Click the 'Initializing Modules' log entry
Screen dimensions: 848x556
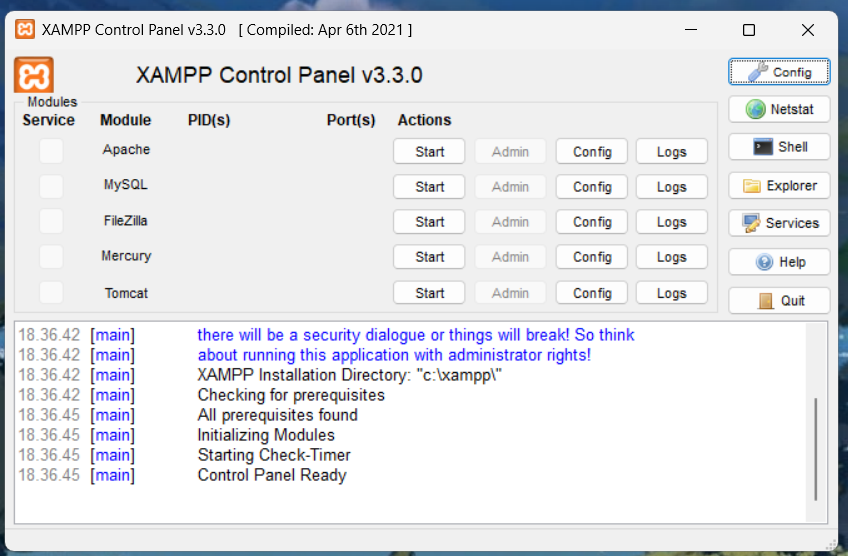[x=266, y=435]
